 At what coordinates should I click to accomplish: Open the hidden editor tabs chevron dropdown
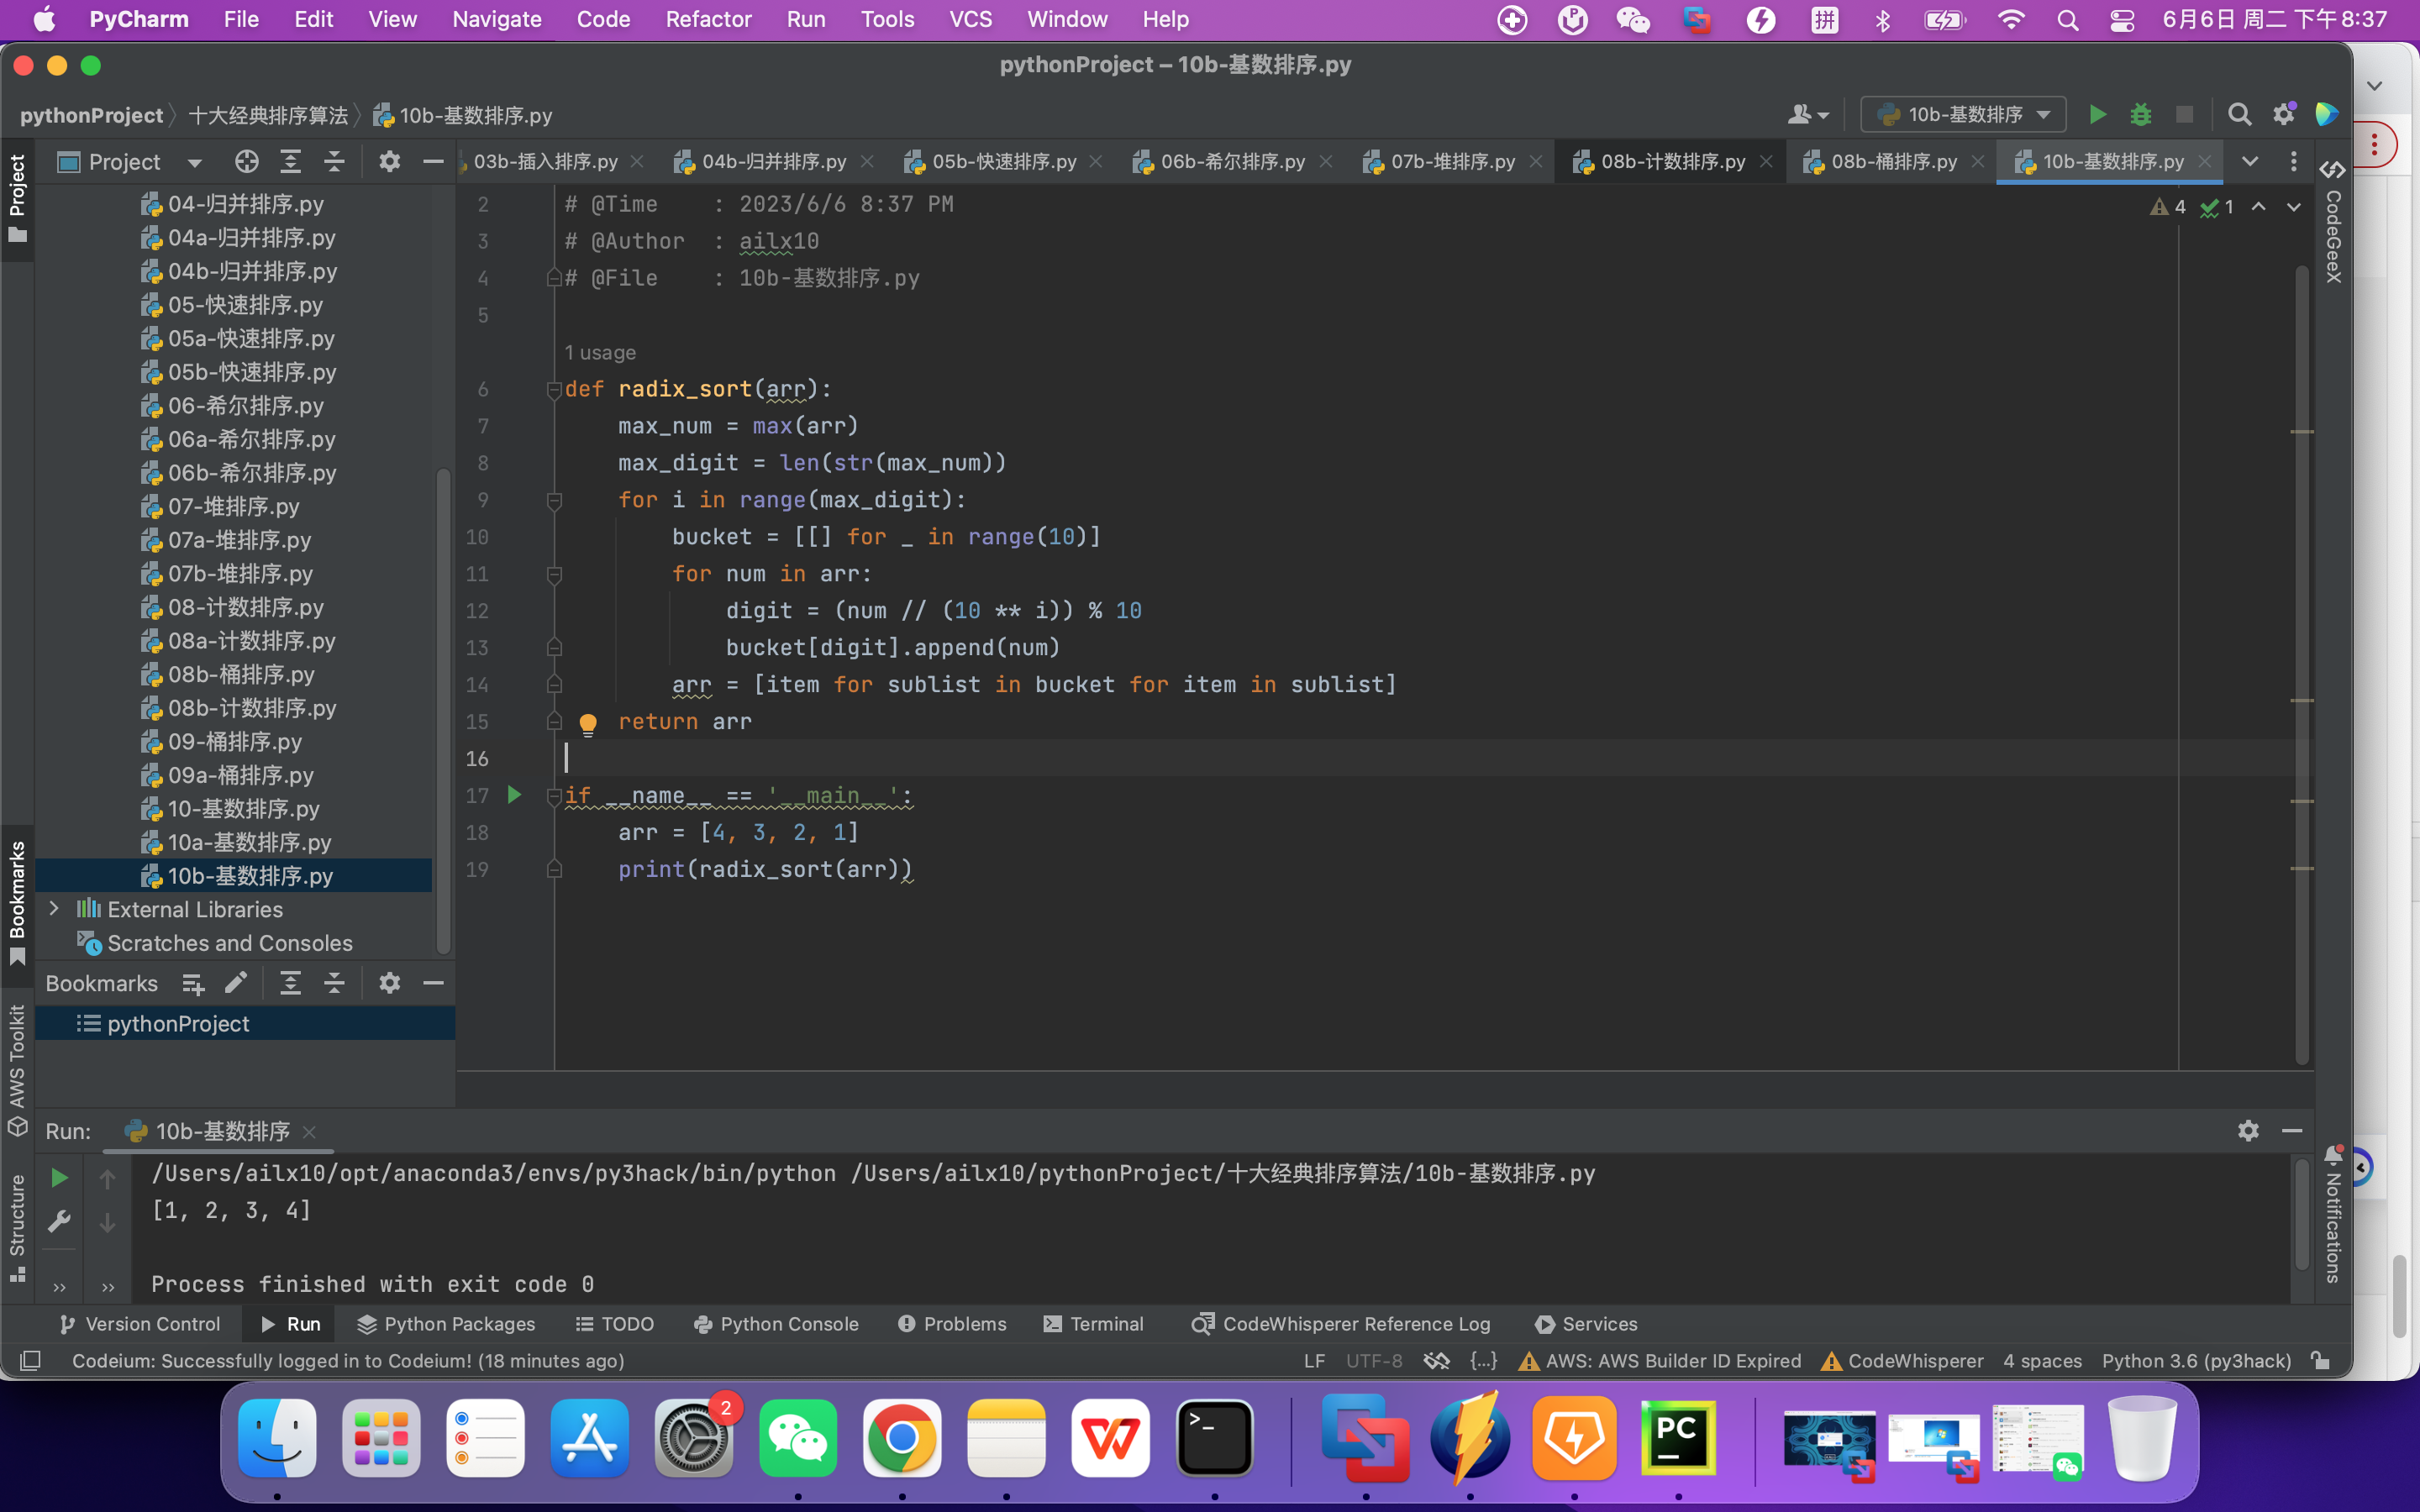(2250, 161)
